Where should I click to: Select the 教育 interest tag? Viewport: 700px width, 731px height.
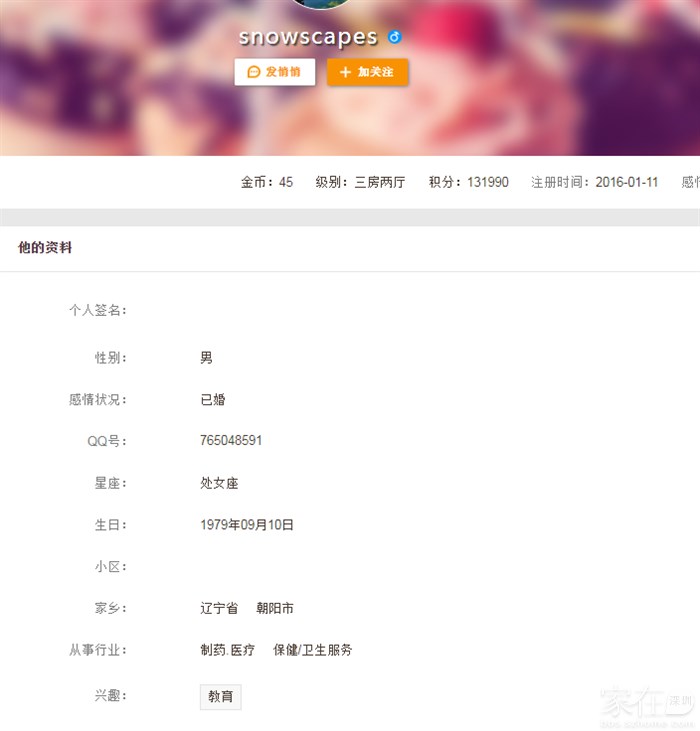coord(220,697)
